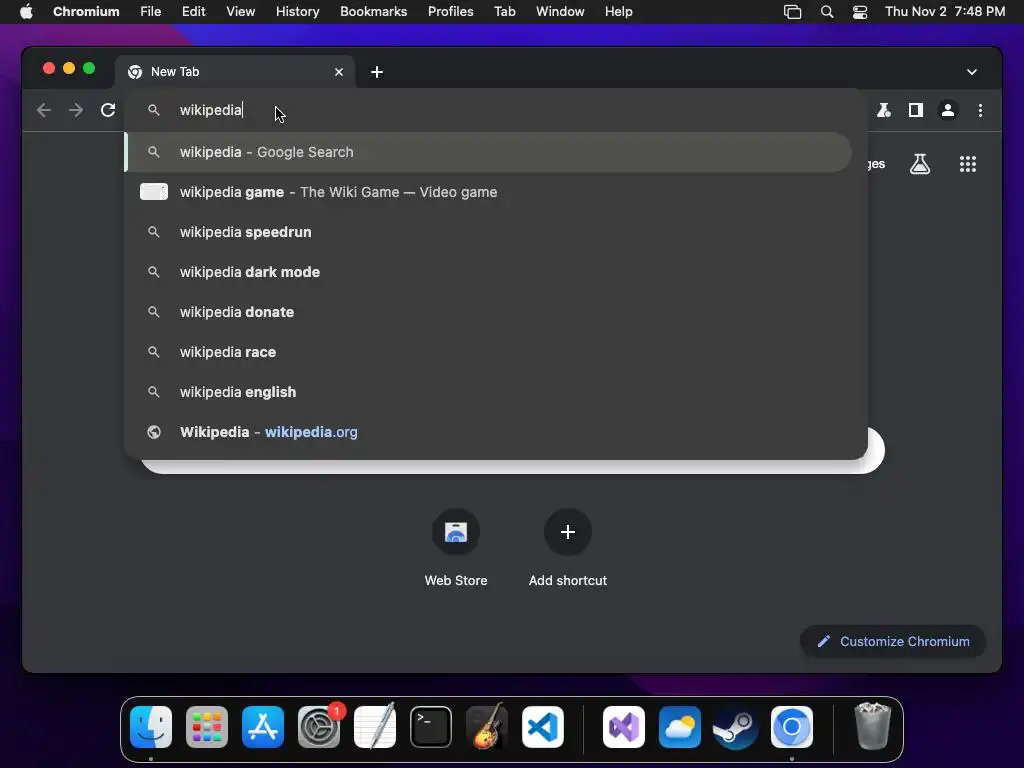
Task: Open the Help menu
Action: [x=618, y=12]
